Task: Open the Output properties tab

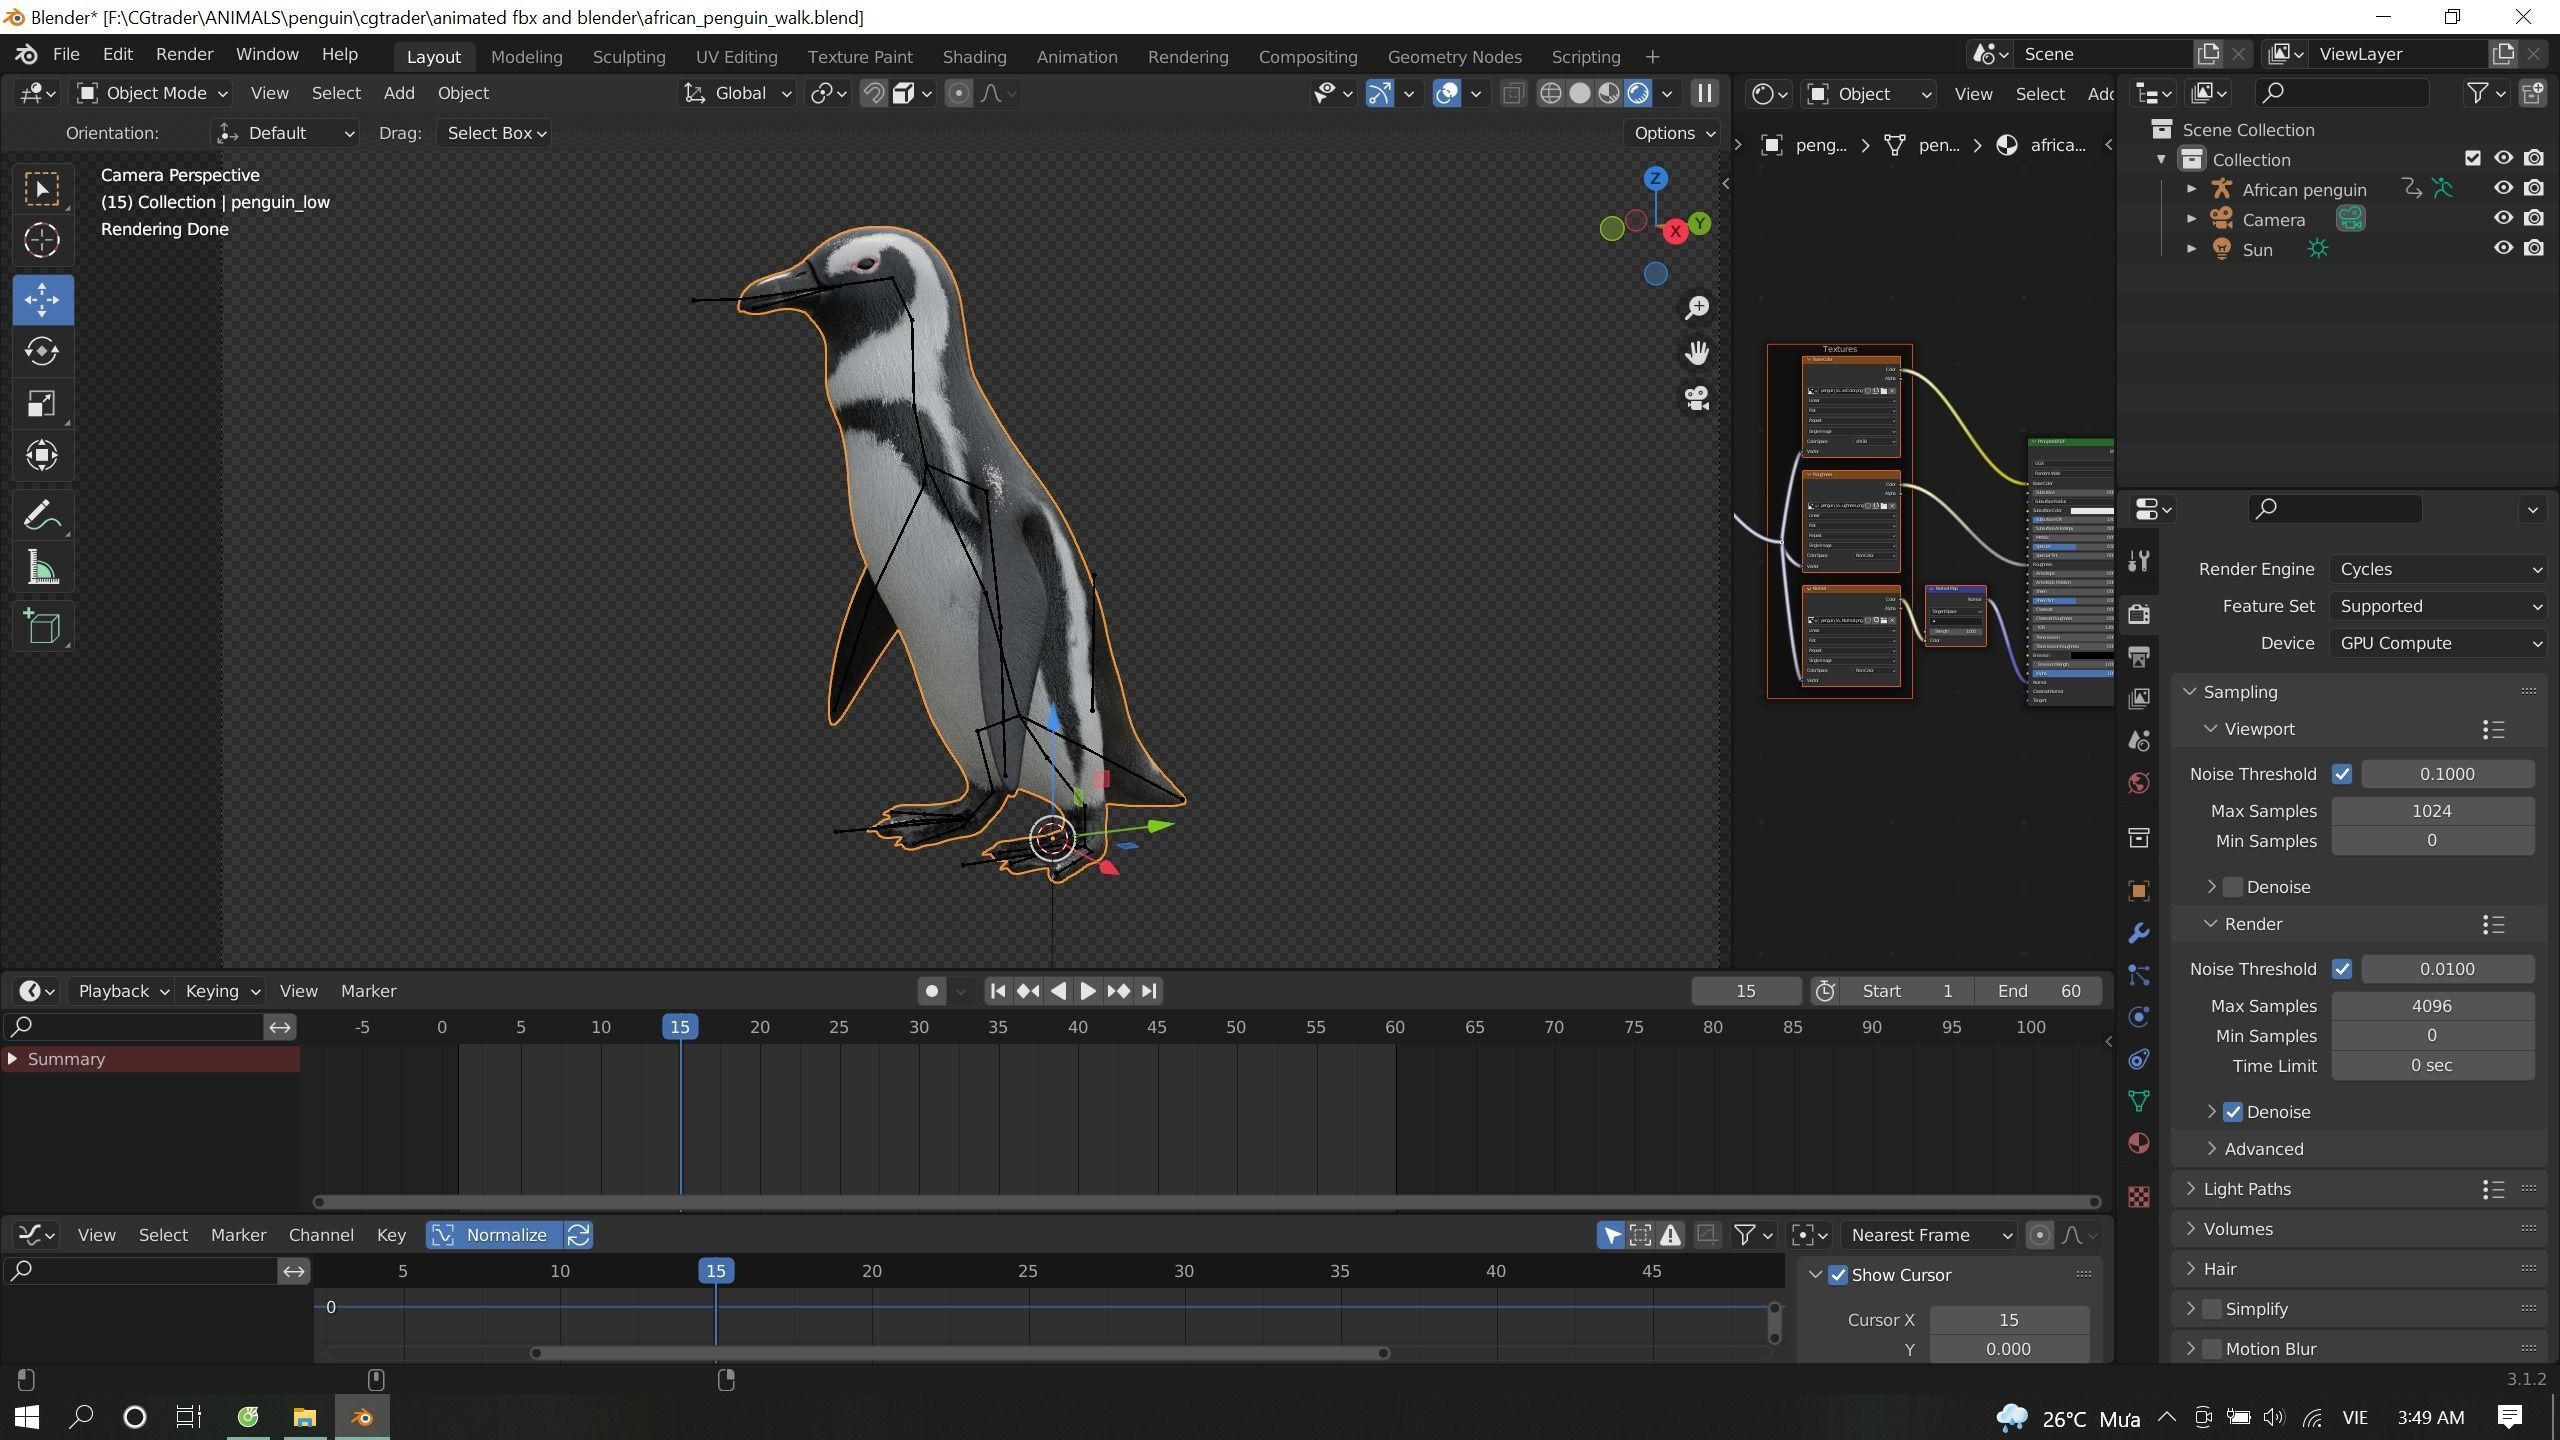Action: point(2139,656)
